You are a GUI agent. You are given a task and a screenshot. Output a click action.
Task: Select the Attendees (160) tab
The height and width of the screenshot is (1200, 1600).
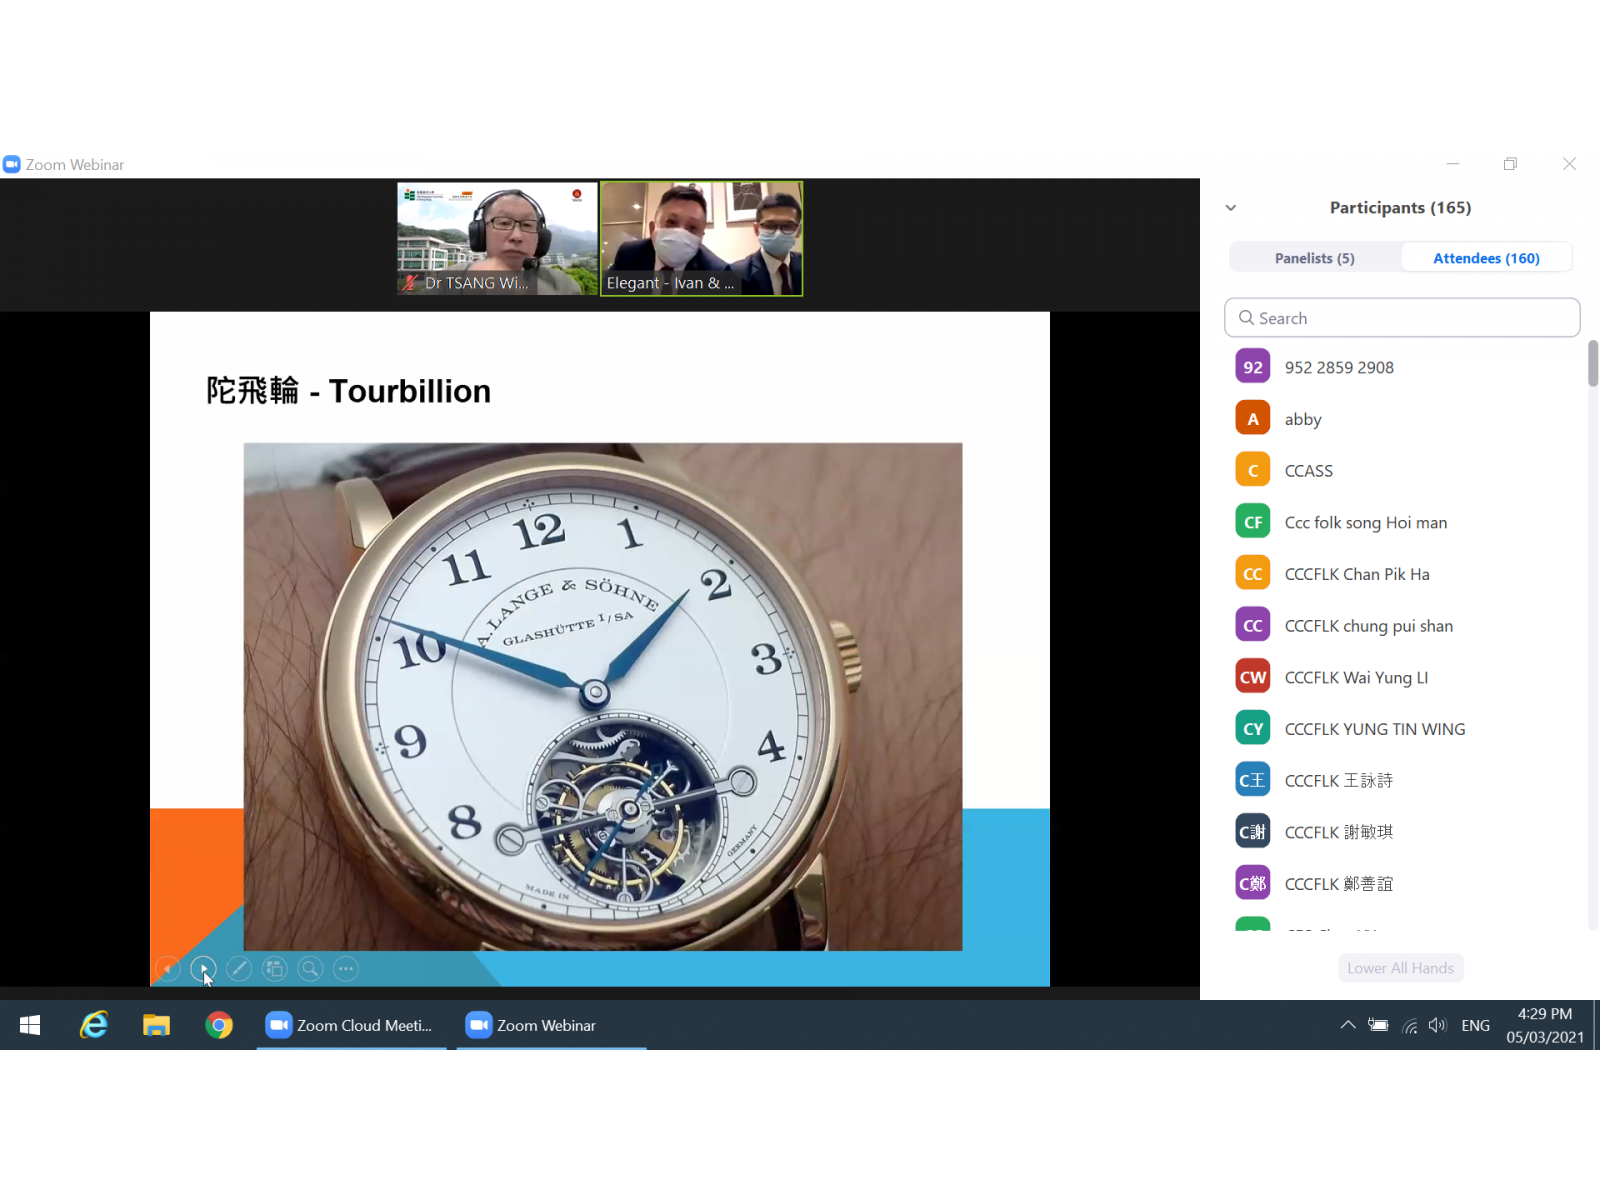(1486, 258)
